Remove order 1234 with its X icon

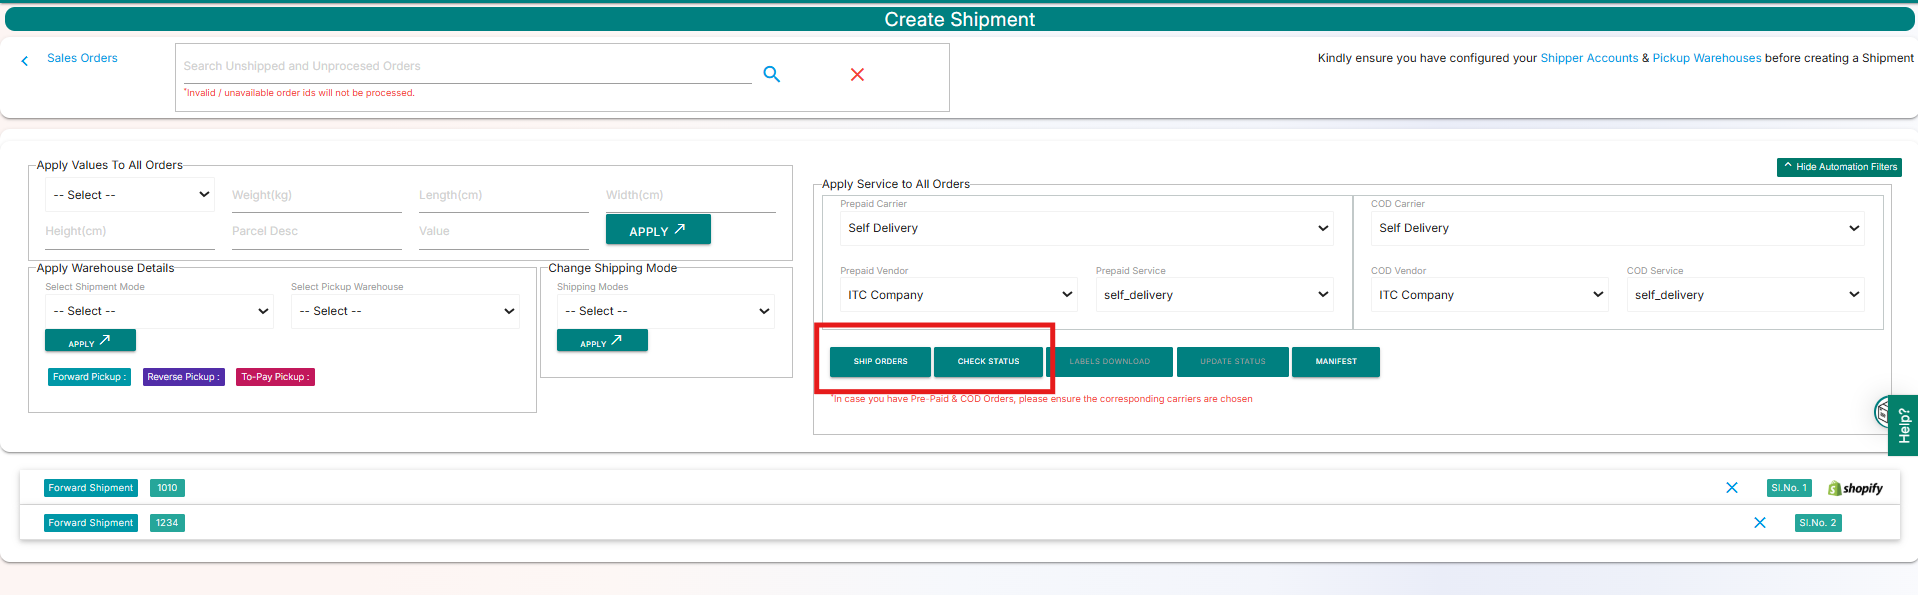1760,523
